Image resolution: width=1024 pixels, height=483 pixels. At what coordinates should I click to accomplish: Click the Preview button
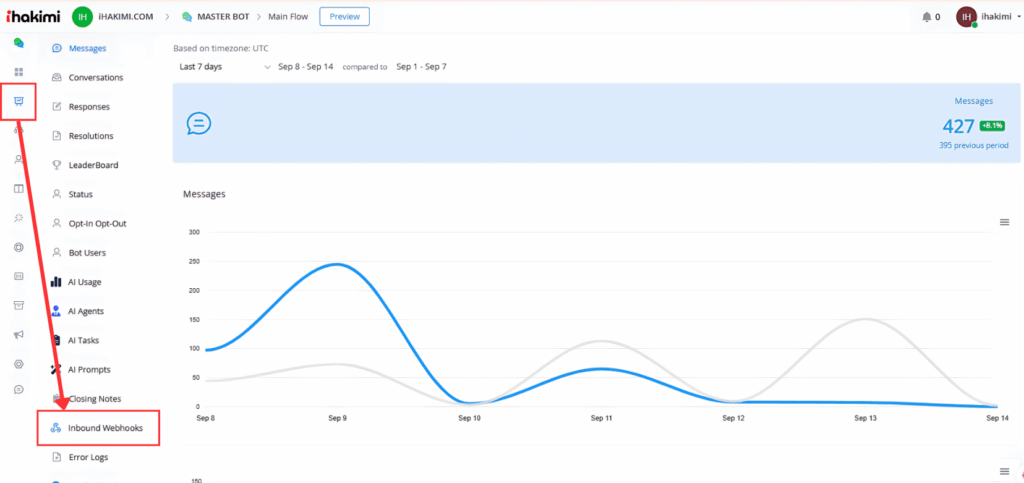point(344,16)
